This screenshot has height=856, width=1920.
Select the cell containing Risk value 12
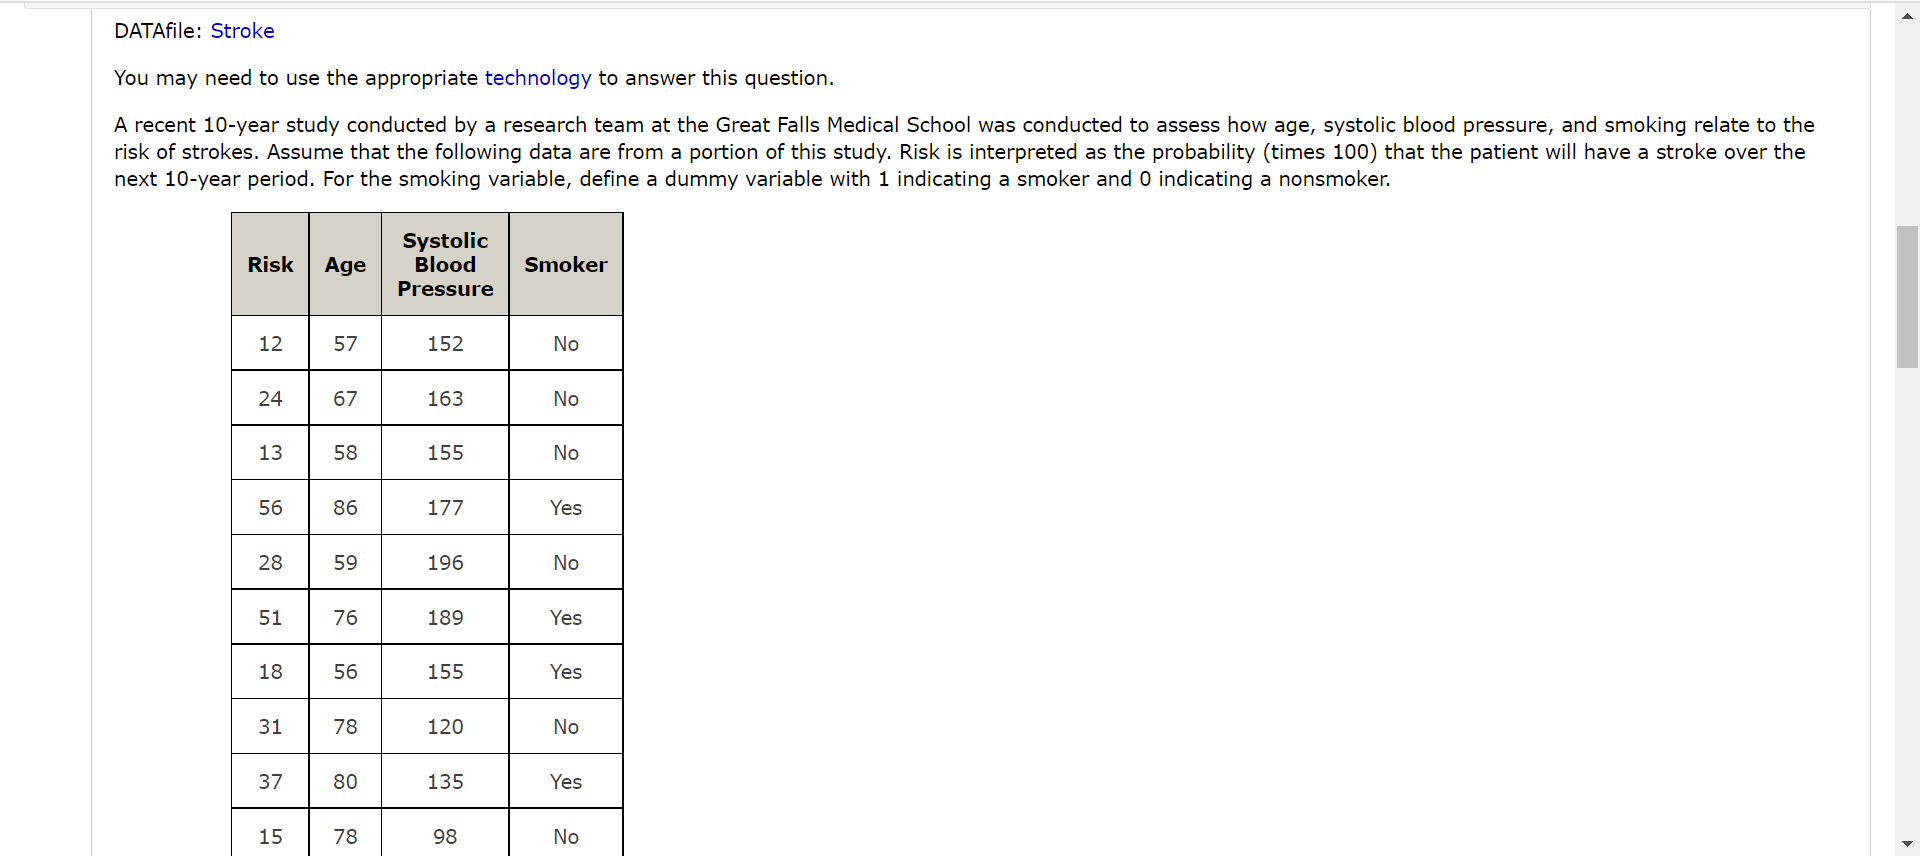[x=269, y=343]
